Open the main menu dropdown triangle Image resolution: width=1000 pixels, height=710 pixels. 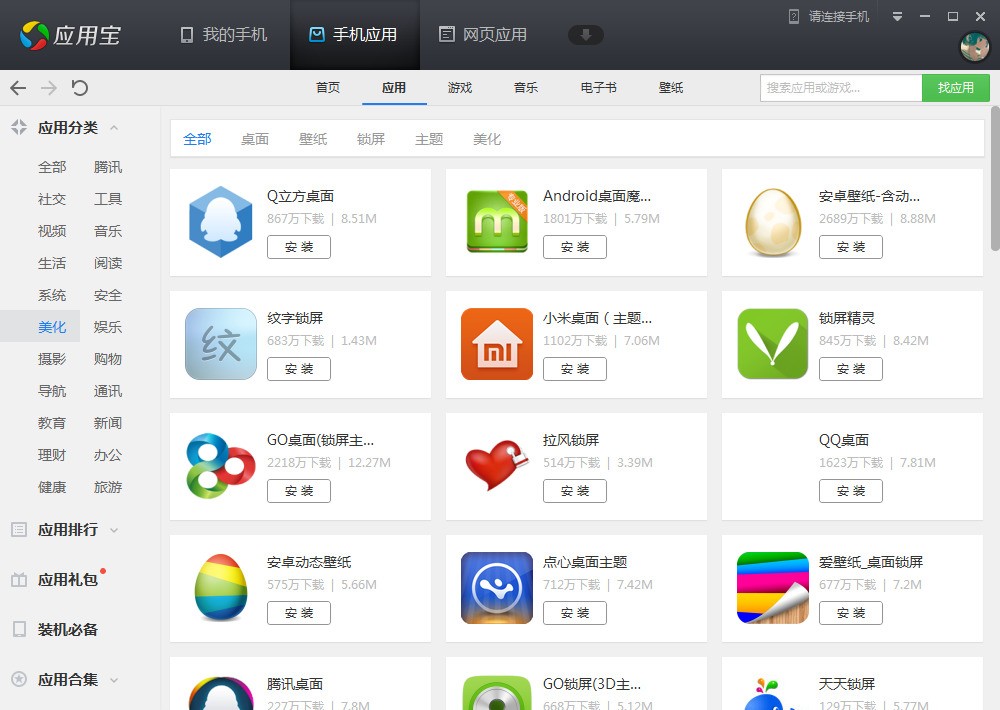point(897,17)
